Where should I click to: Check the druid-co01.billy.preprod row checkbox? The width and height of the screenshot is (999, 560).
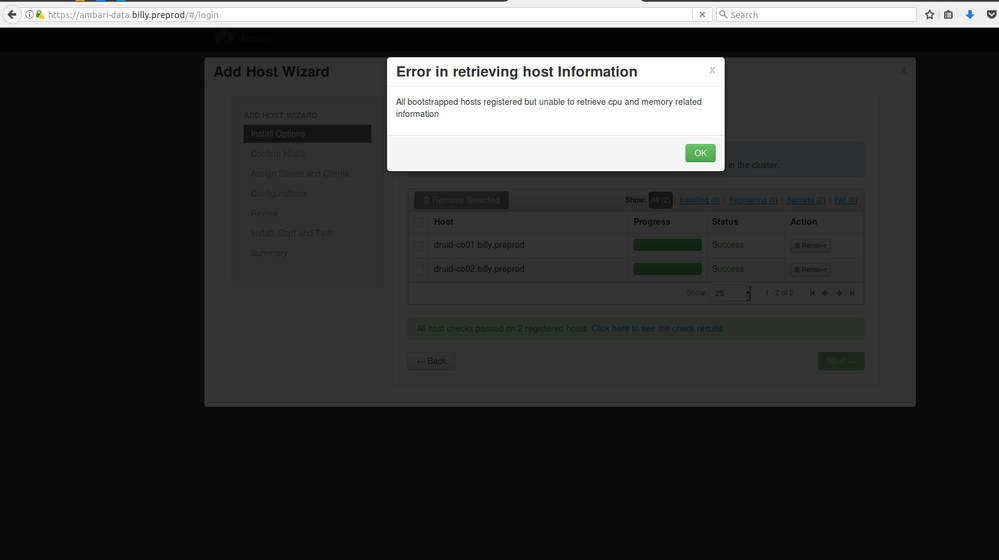[x=419, y=246]
